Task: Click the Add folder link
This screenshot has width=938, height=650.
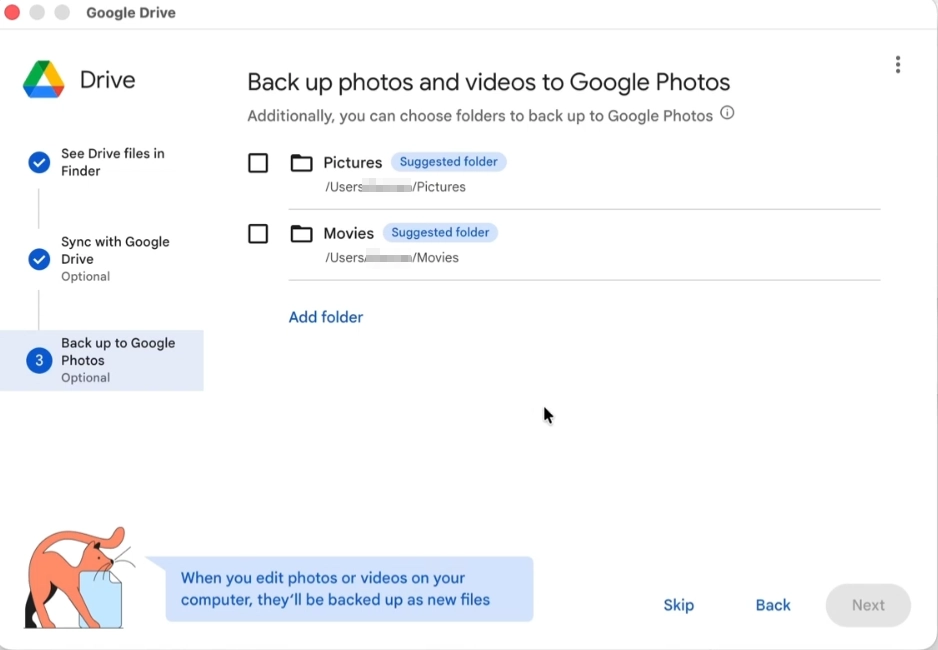Action: 326,317
